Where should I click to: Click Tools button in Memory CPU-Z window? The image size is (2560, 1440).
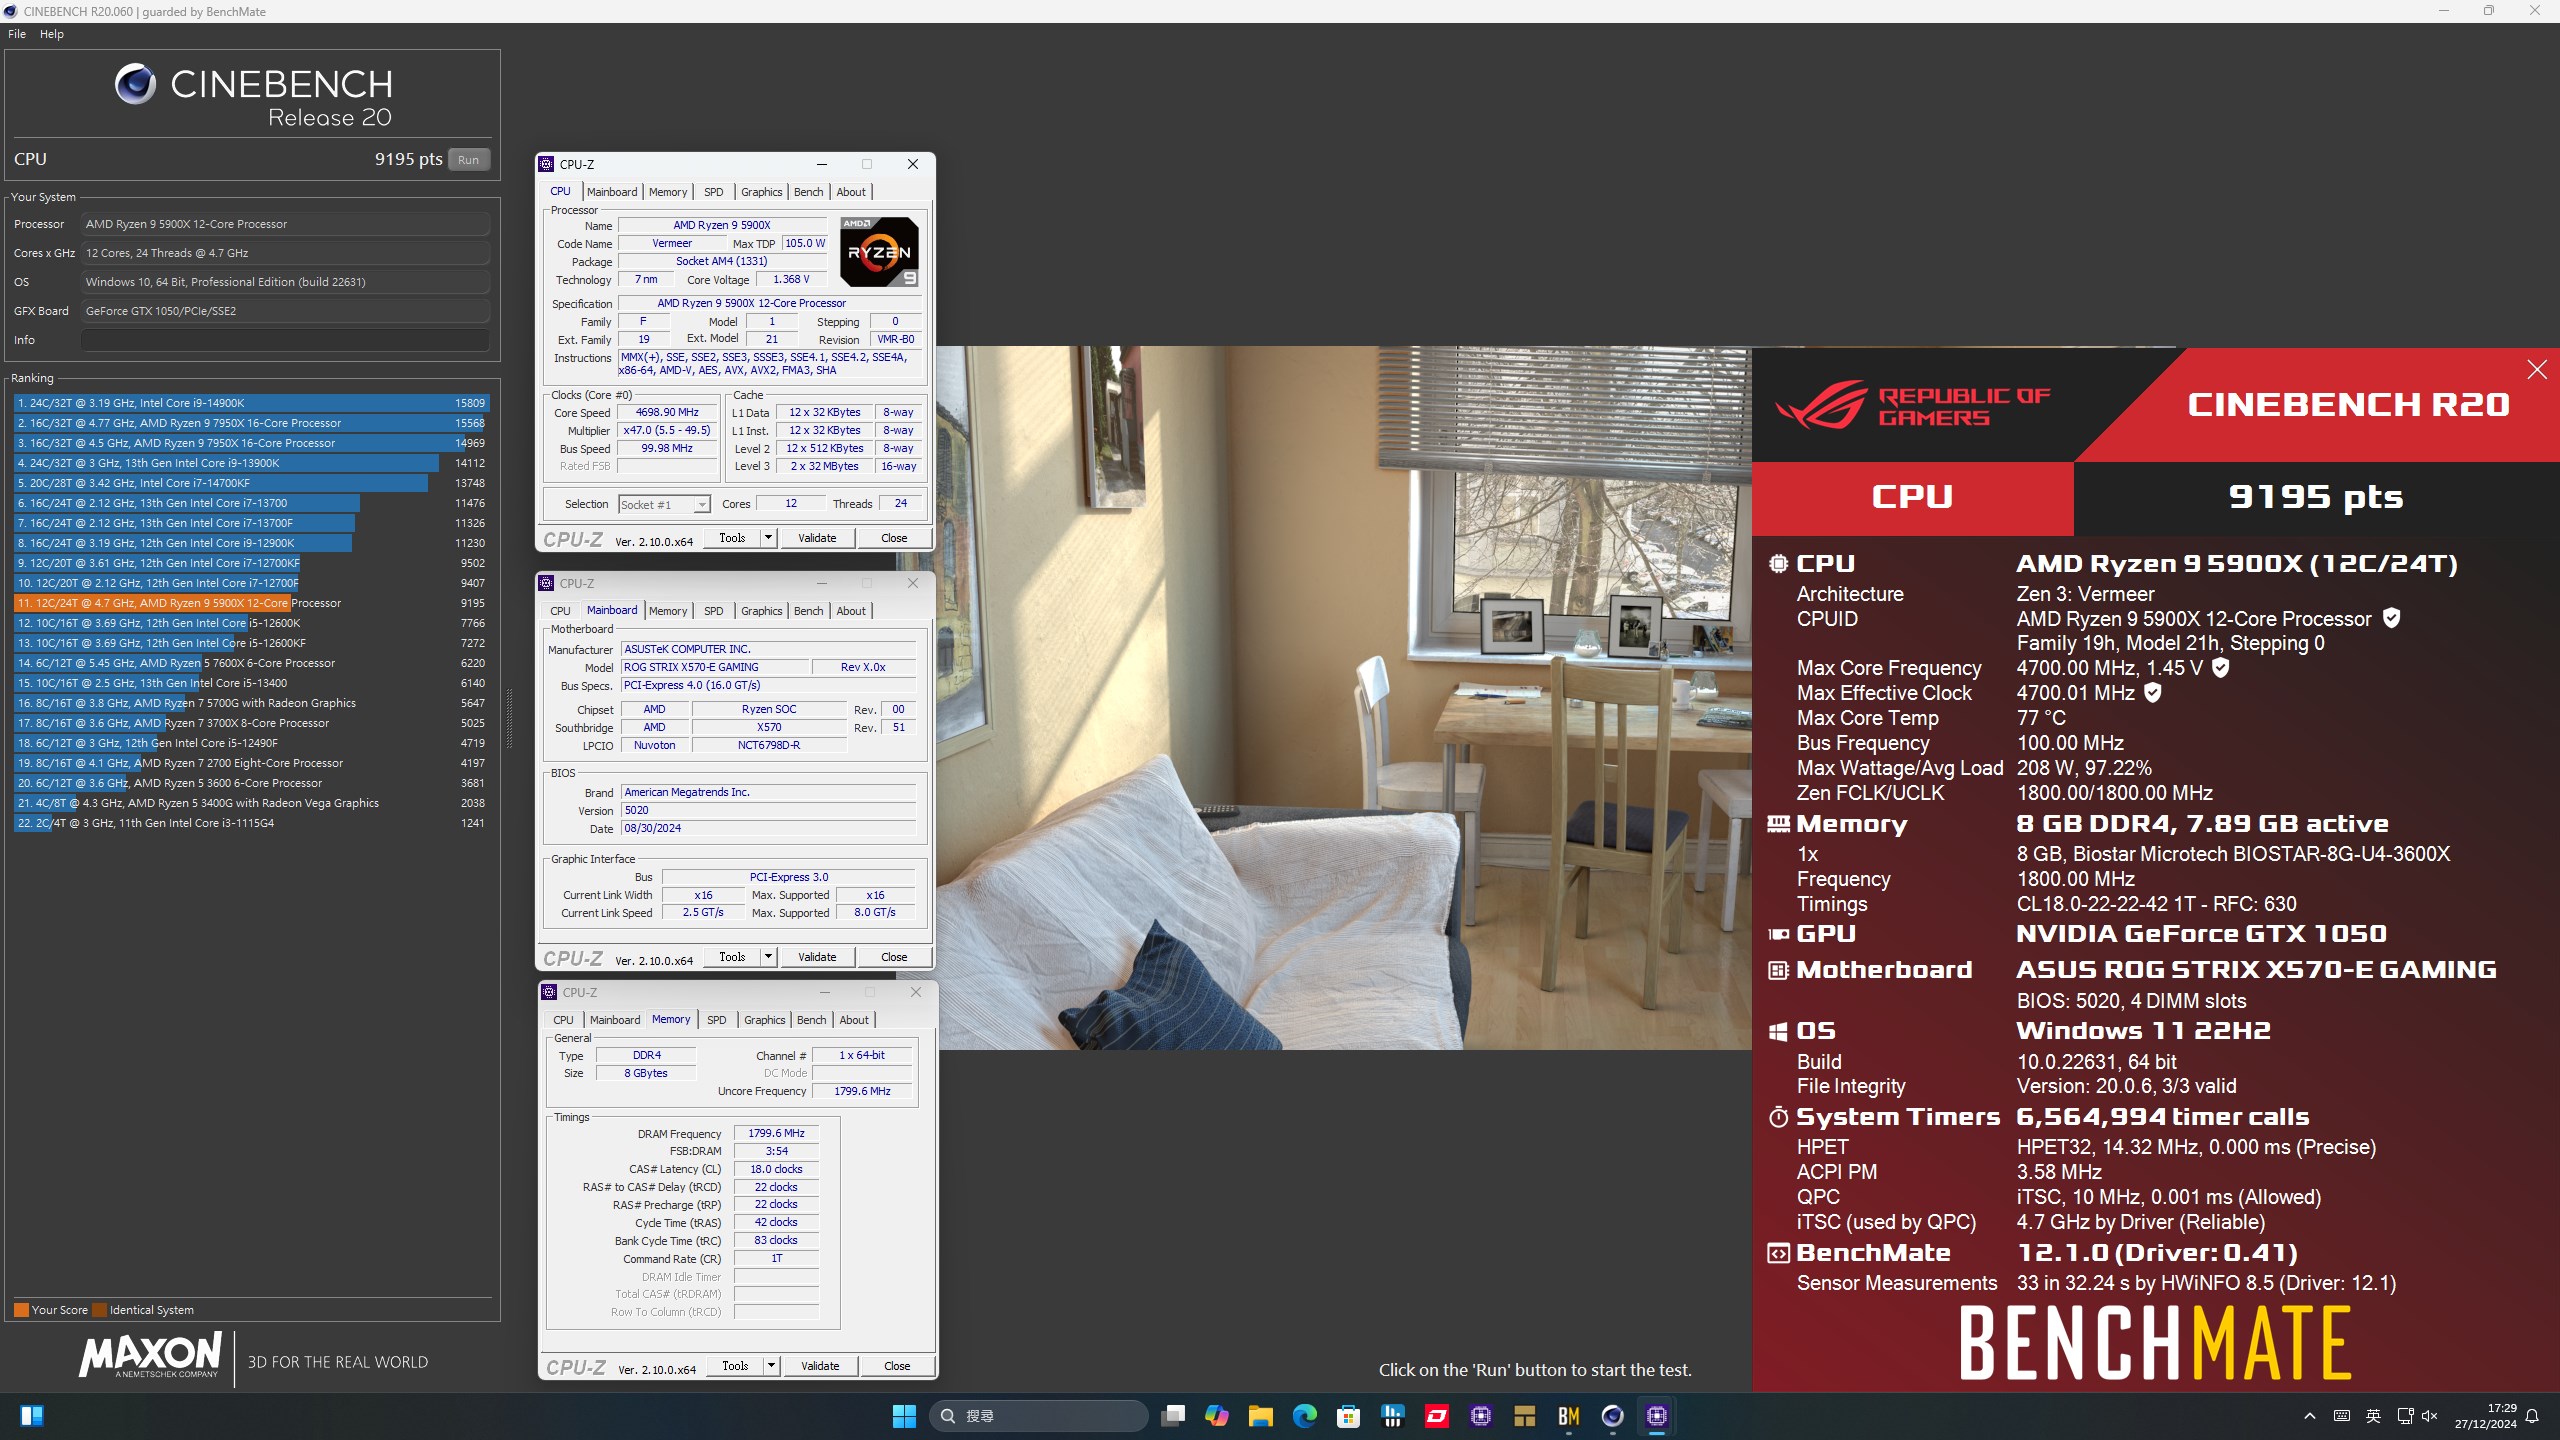pyautogui.click(x=735, y=1366)
